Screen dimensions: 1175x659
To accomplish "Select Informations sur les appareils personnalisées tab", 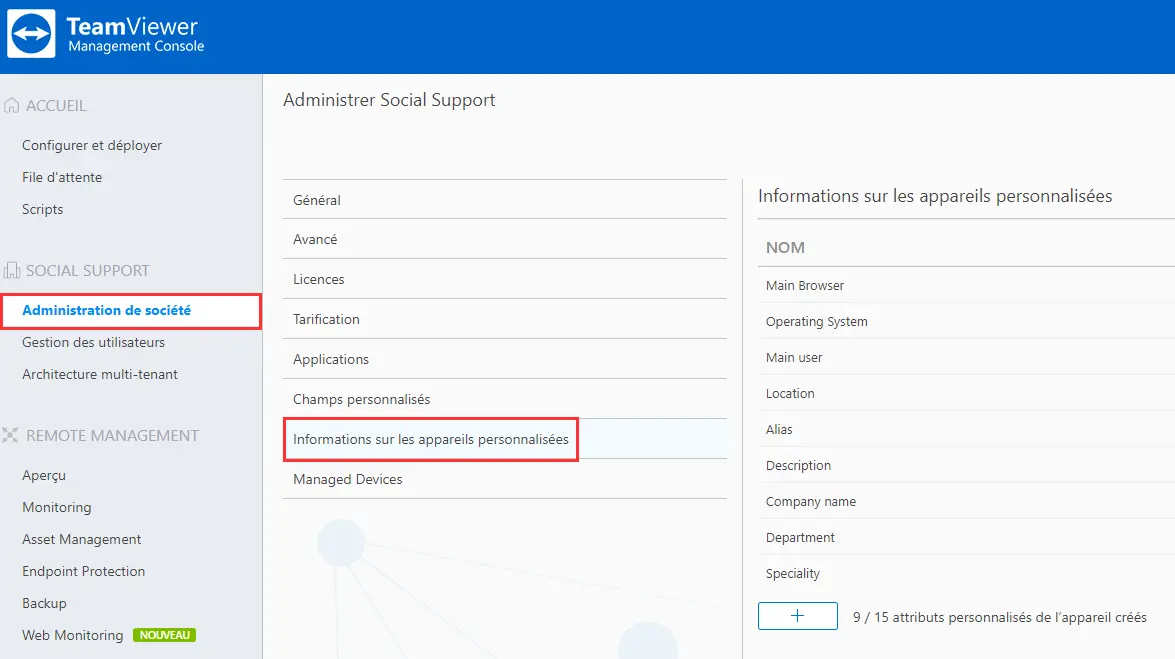I will [505, 439].
